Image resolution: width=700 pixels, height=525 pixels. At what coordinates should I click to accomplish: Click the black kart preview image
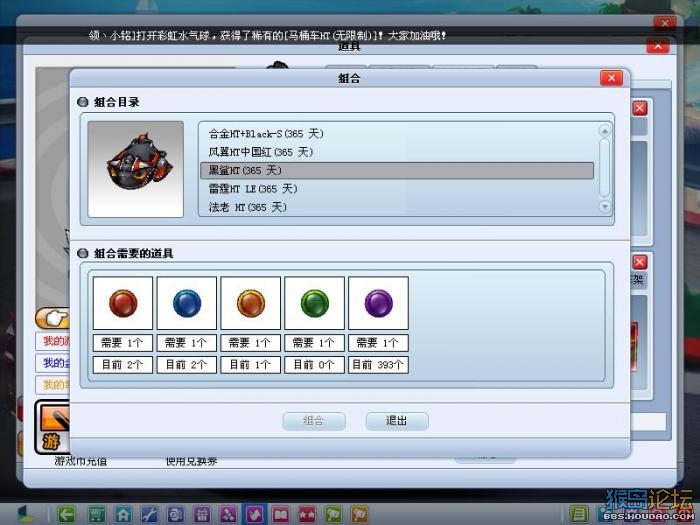click(136, 169)
